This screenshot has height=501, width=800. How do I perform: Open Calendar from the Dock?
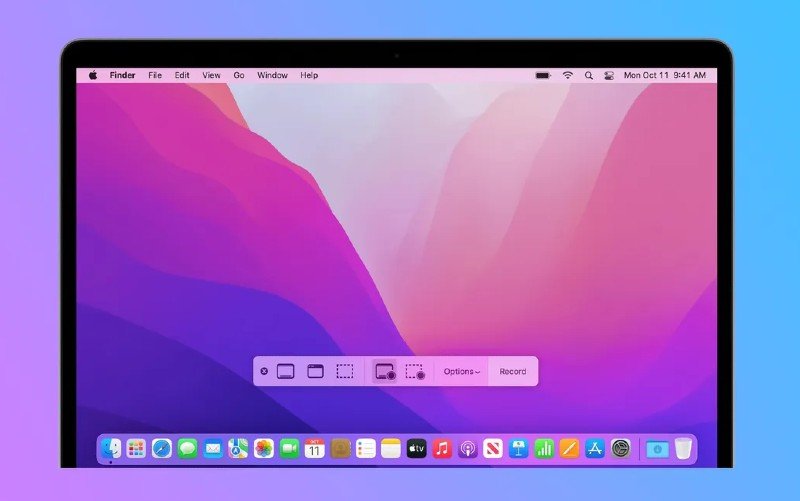click(x=315, y=448)
